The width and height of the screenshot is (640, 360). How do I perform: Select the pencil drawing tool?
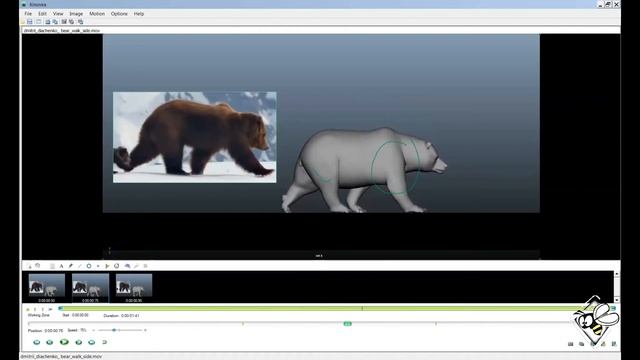coord(71,266)
